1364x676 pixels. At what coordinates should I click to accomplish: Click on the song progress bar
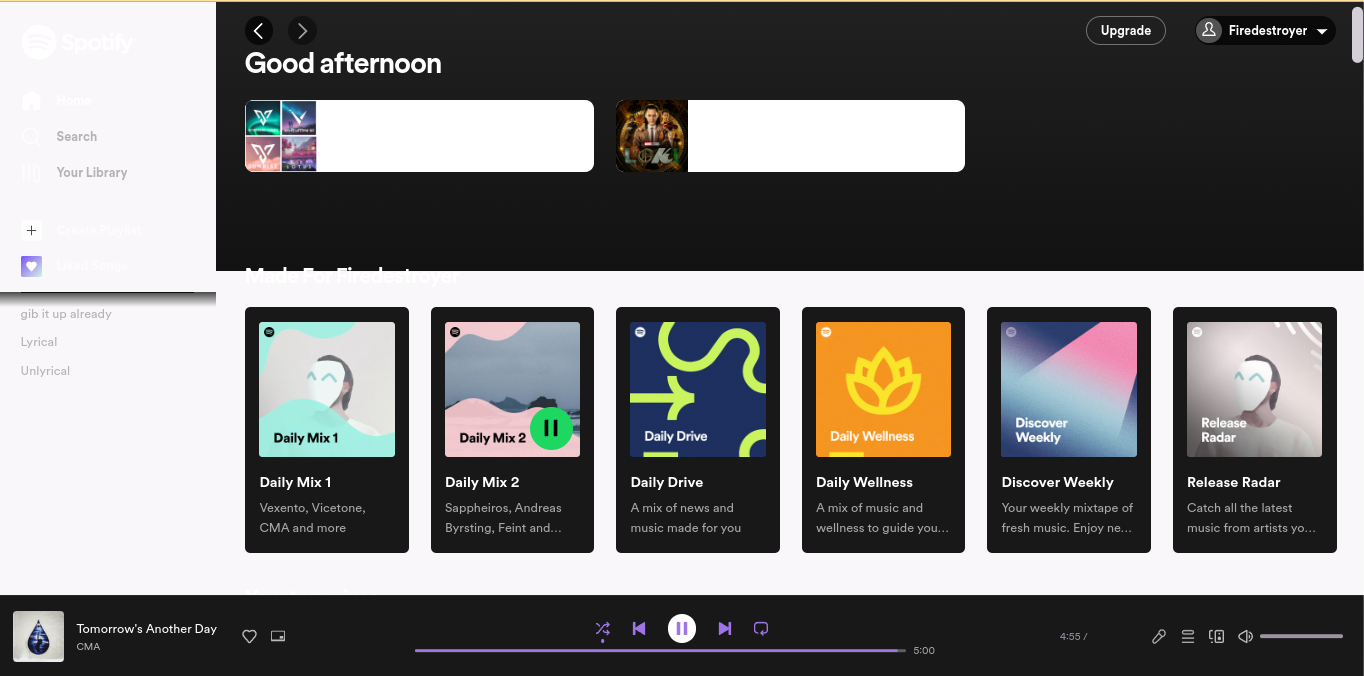(x=660, y=650)
